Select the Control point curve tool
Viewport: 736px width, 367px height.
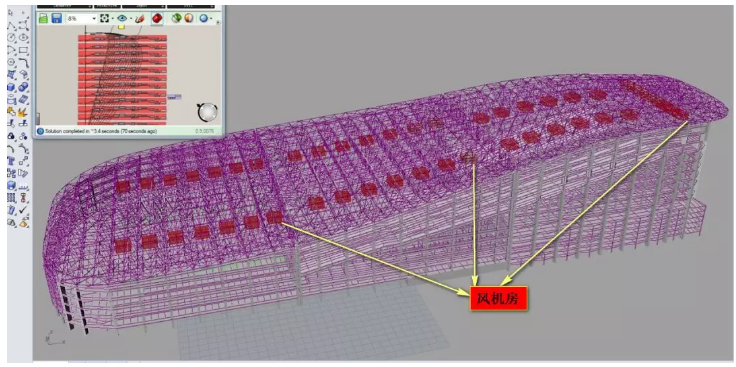(x=23, y=25)
